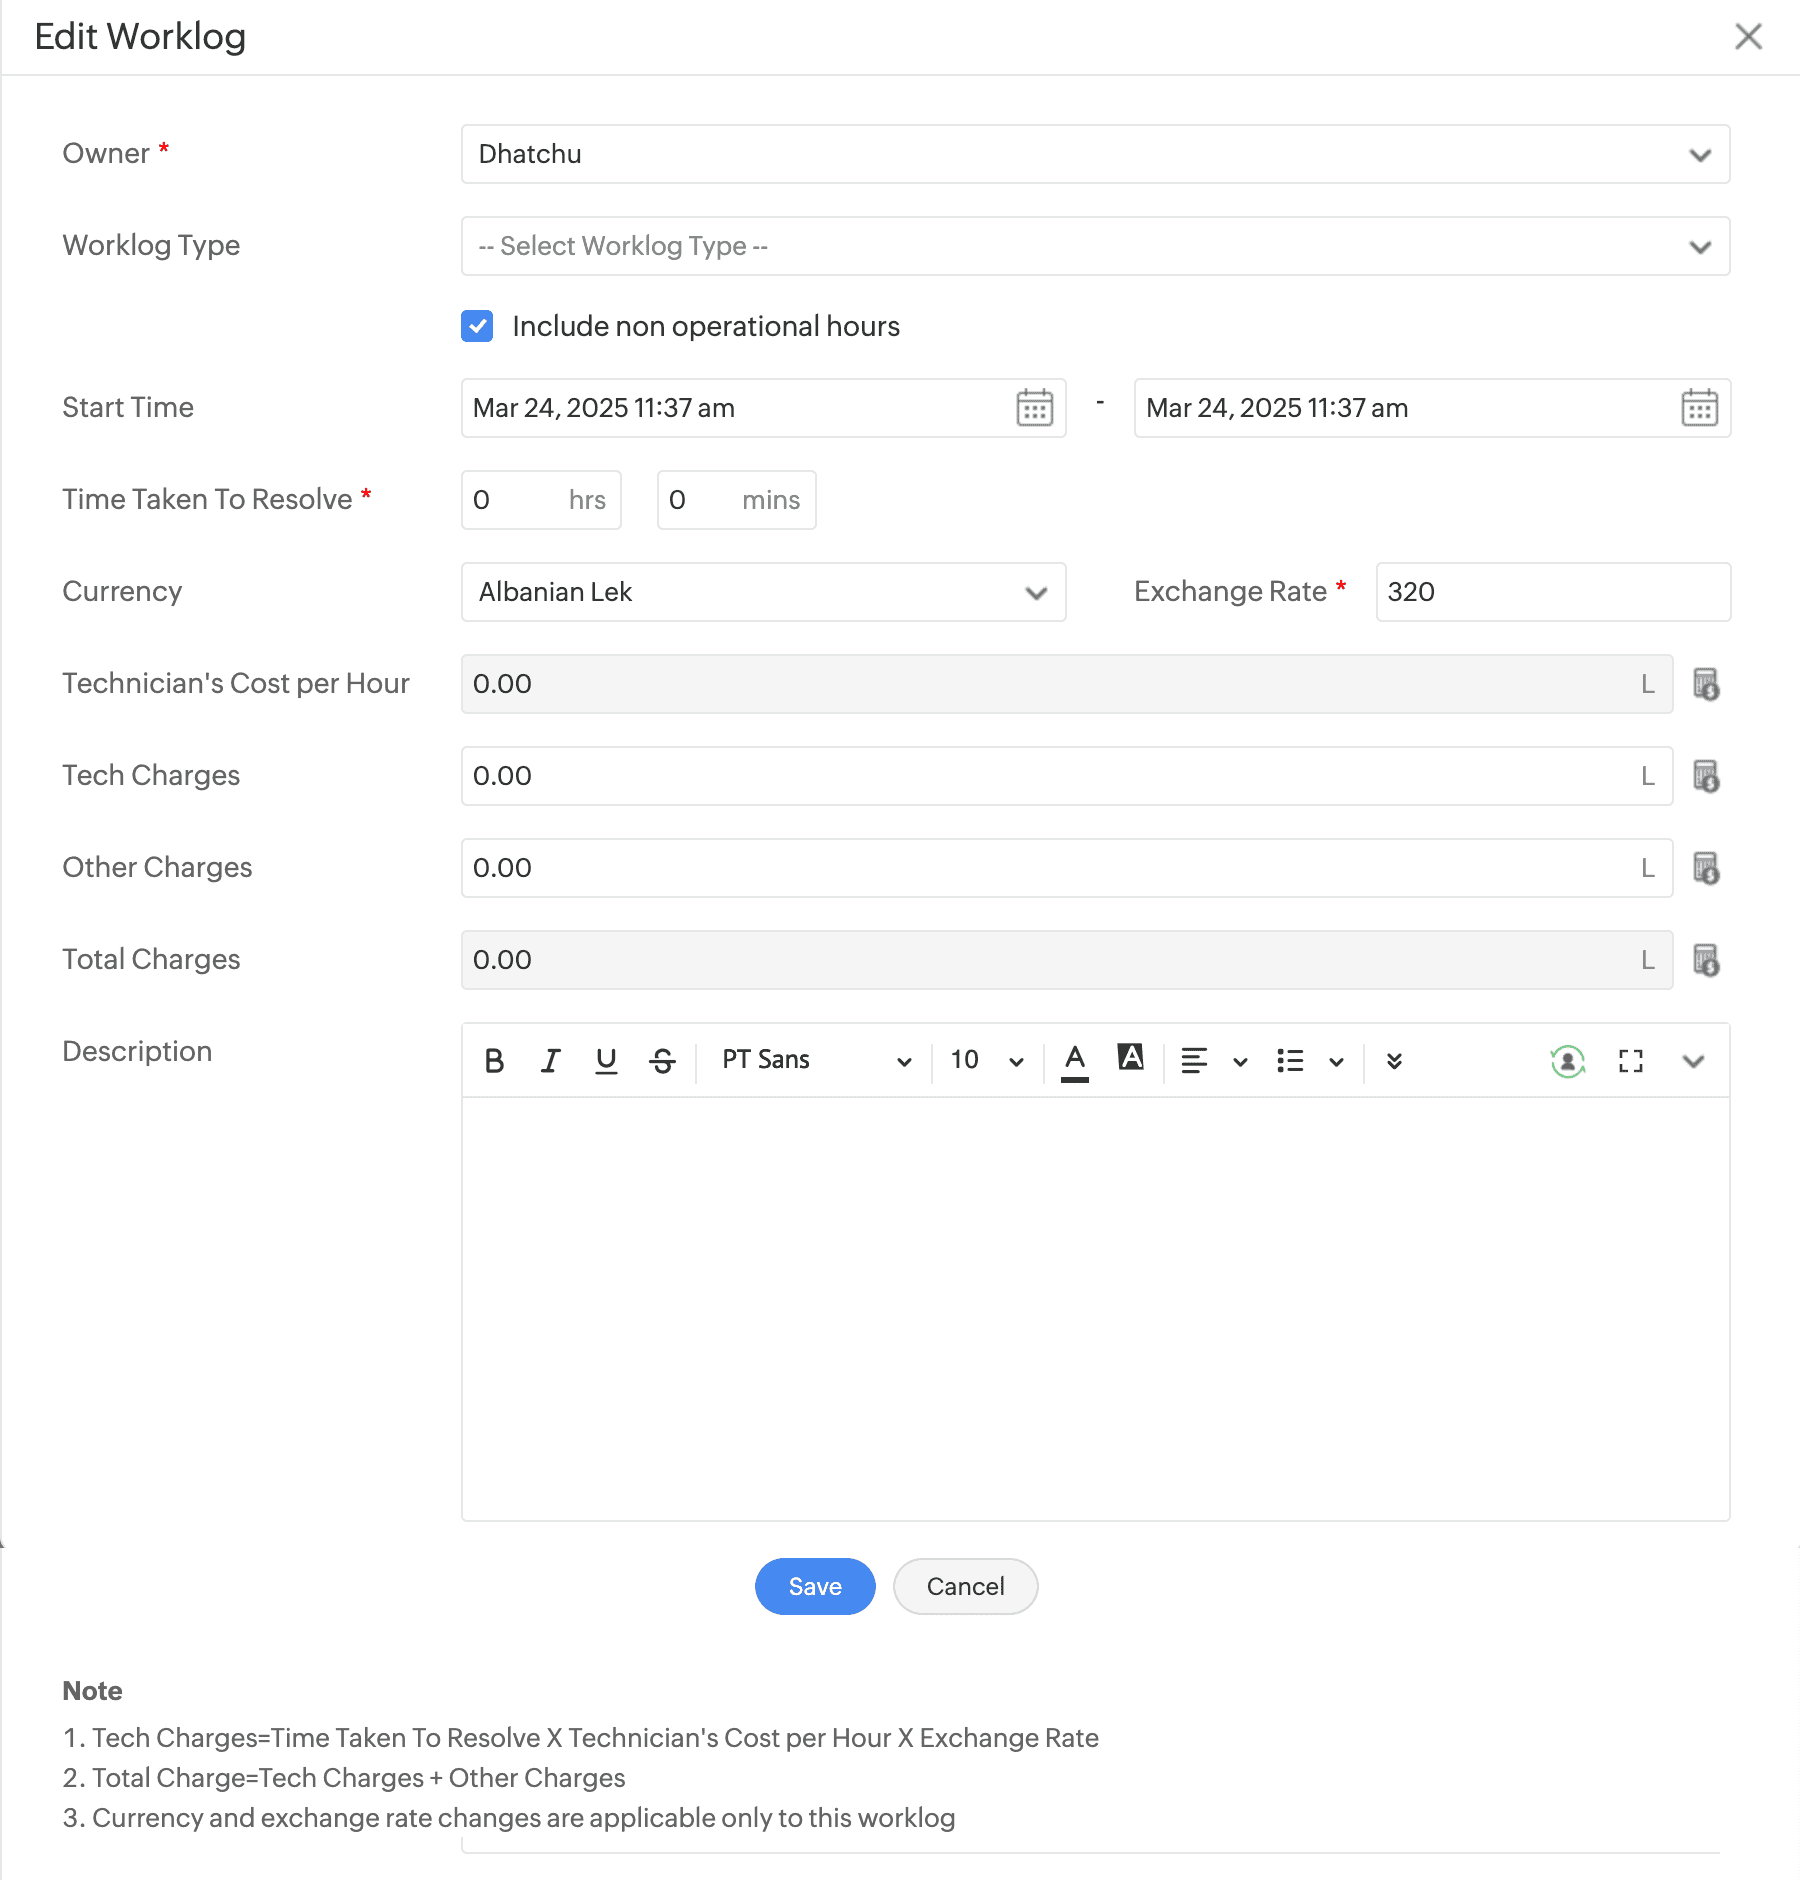Expand the description editor to fullscreen

coord(1630,1061)
